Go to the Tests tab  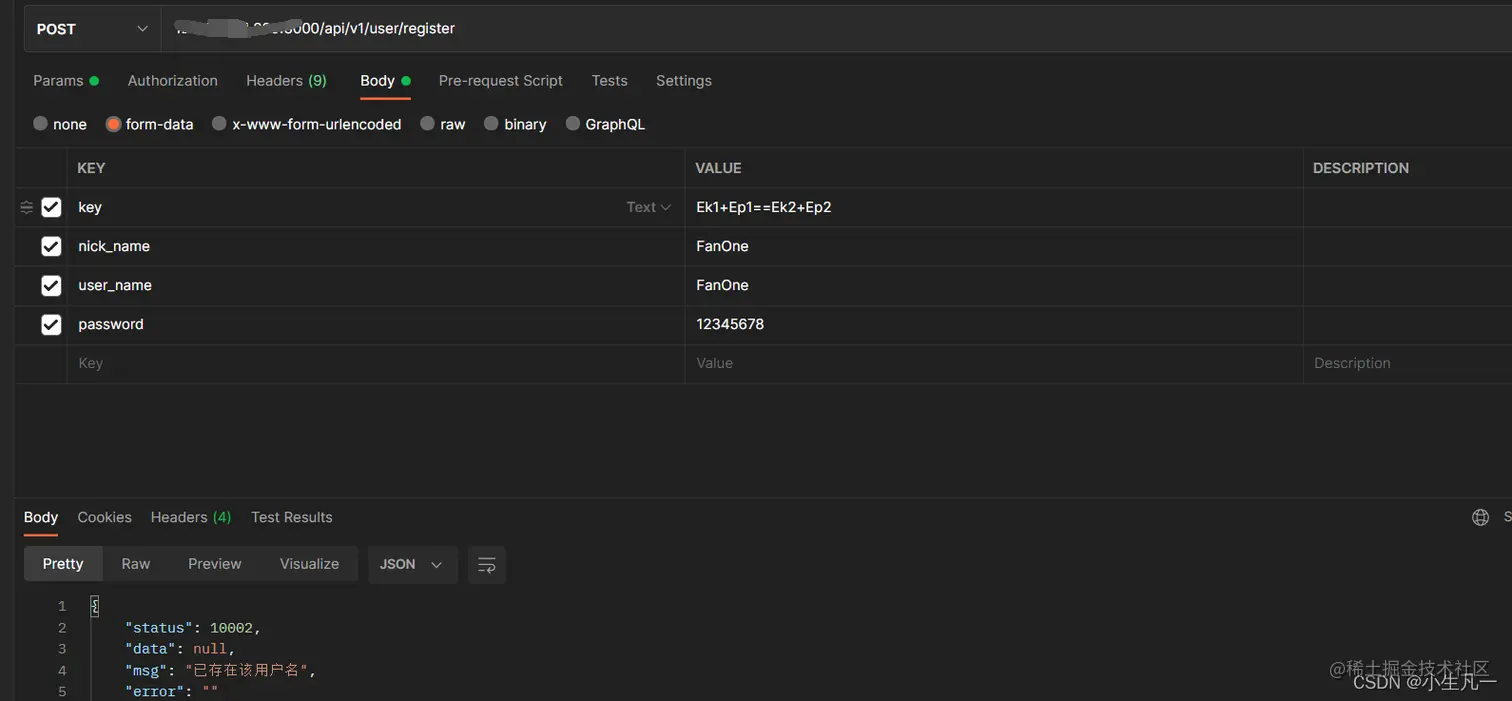609,81
